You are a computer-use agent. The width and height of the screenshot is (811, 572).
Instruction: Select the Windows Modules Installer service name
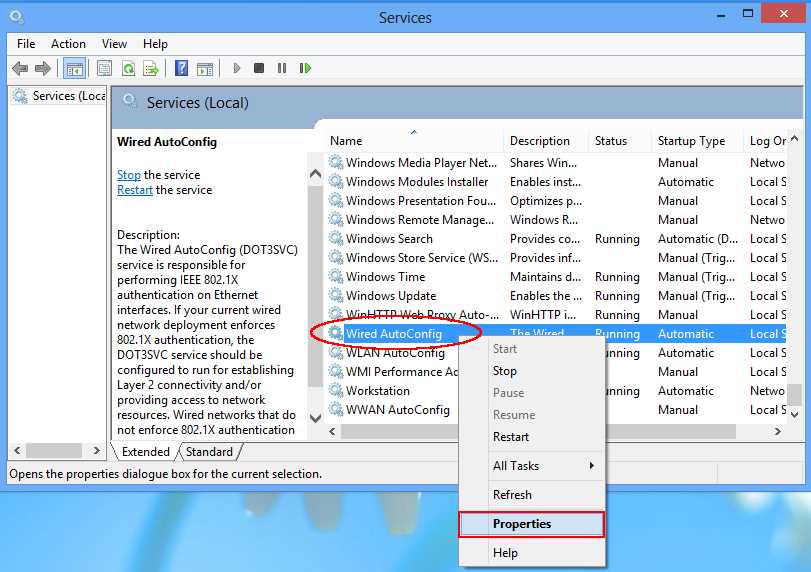click(x=417, y=182)
